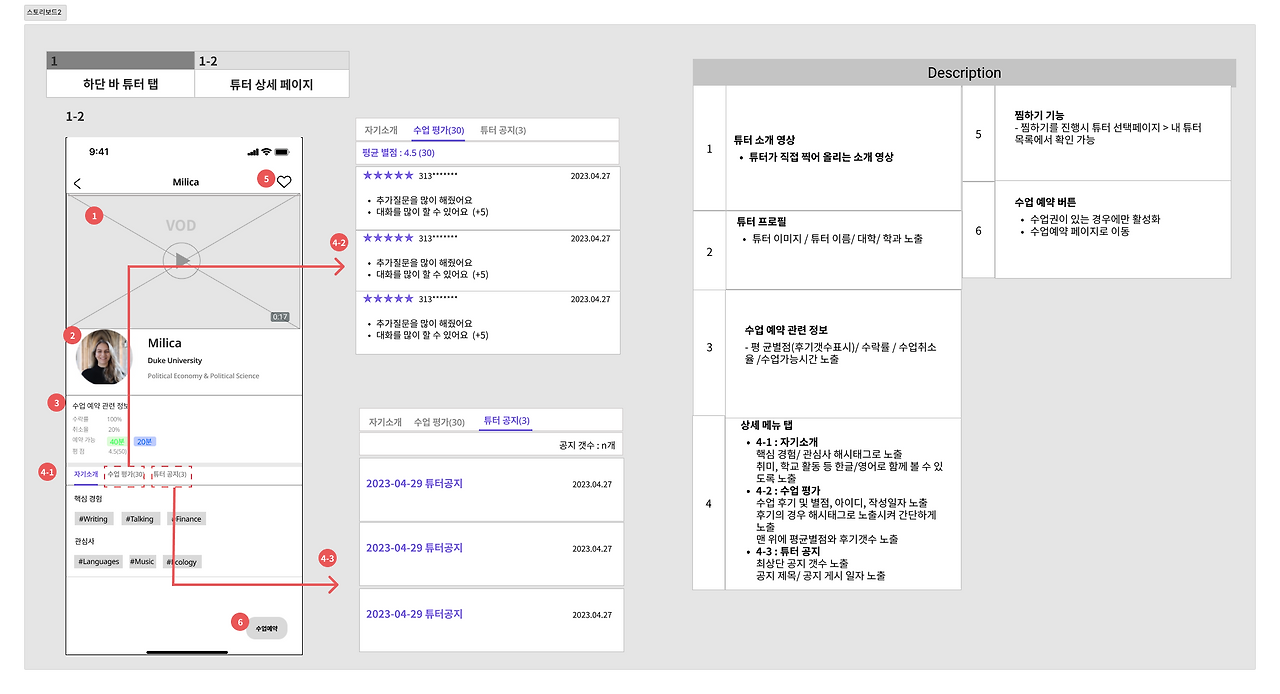Tap the #Talking hashtag
This screenshot has width=1280, height=694.
pos(140,519)
